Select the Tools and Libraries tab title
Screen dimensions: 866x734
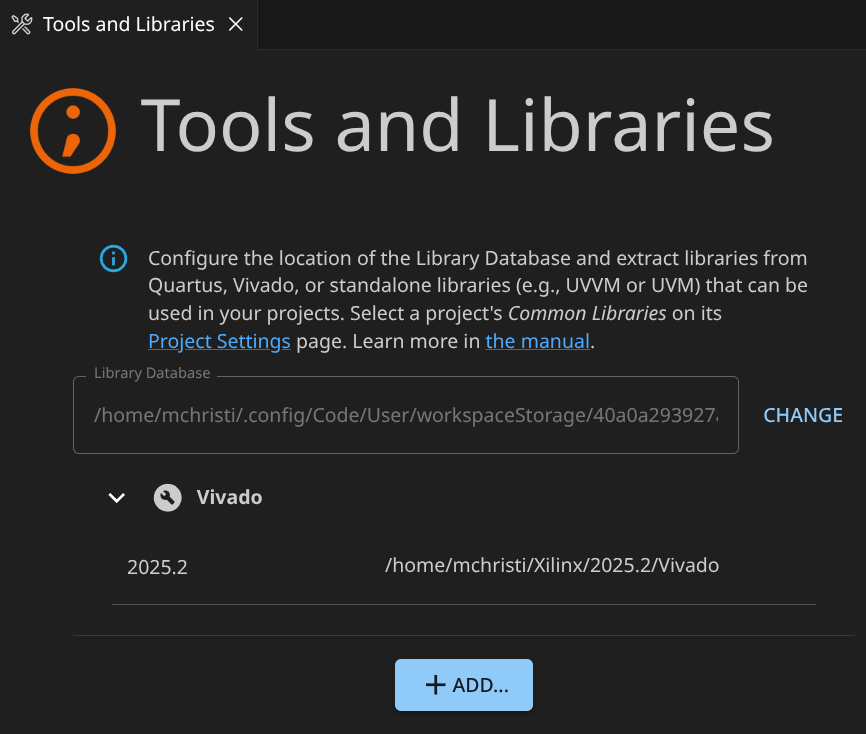tap(128, 24)
